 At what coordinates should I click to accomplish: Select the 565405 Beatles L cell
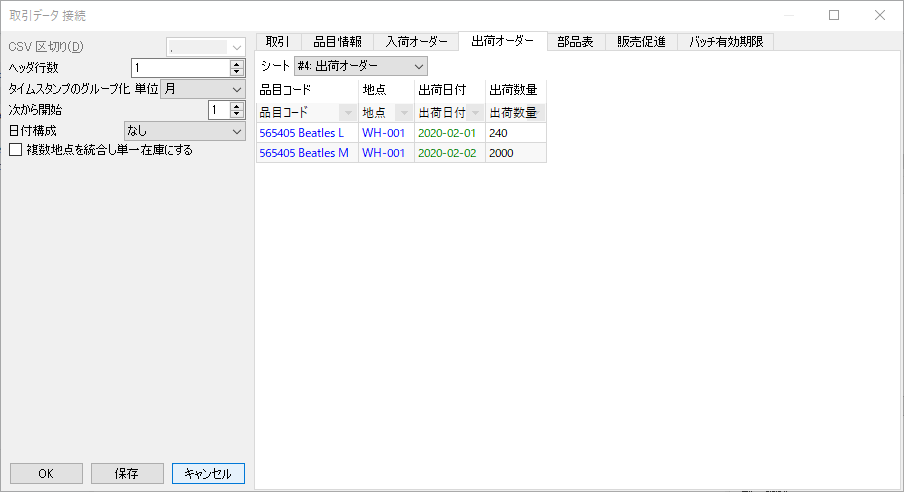pyautogui.click(x=301, y=133)
